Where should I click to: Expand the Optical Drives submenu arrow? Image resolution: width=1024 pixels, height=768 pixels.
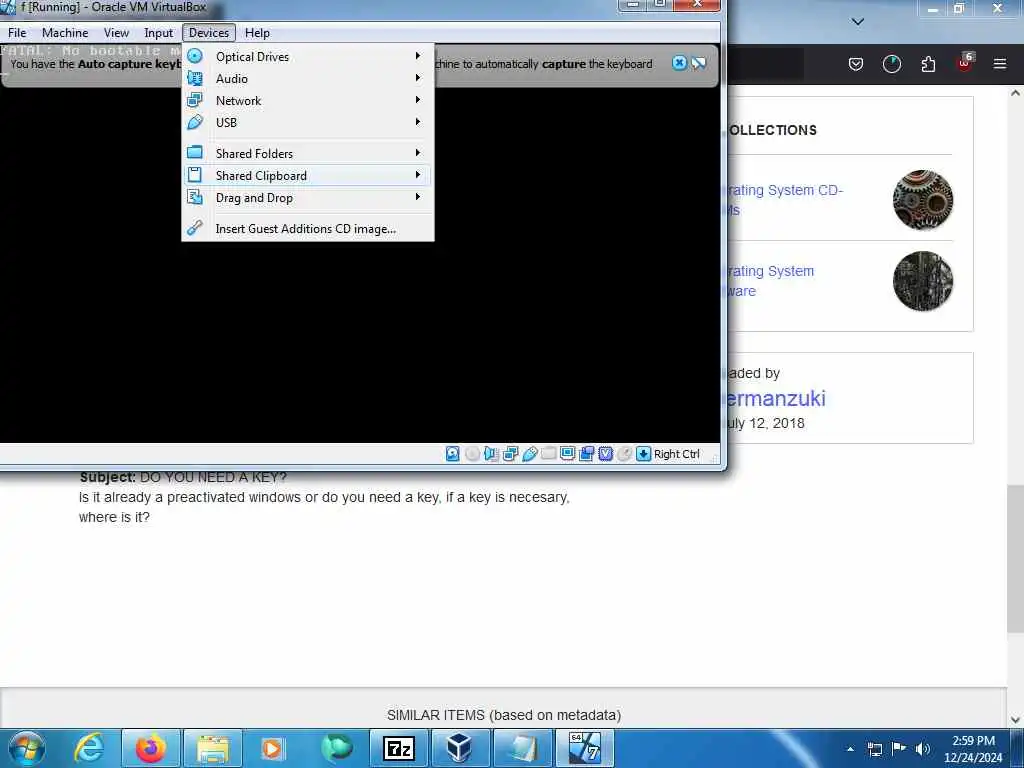(418, 56)
